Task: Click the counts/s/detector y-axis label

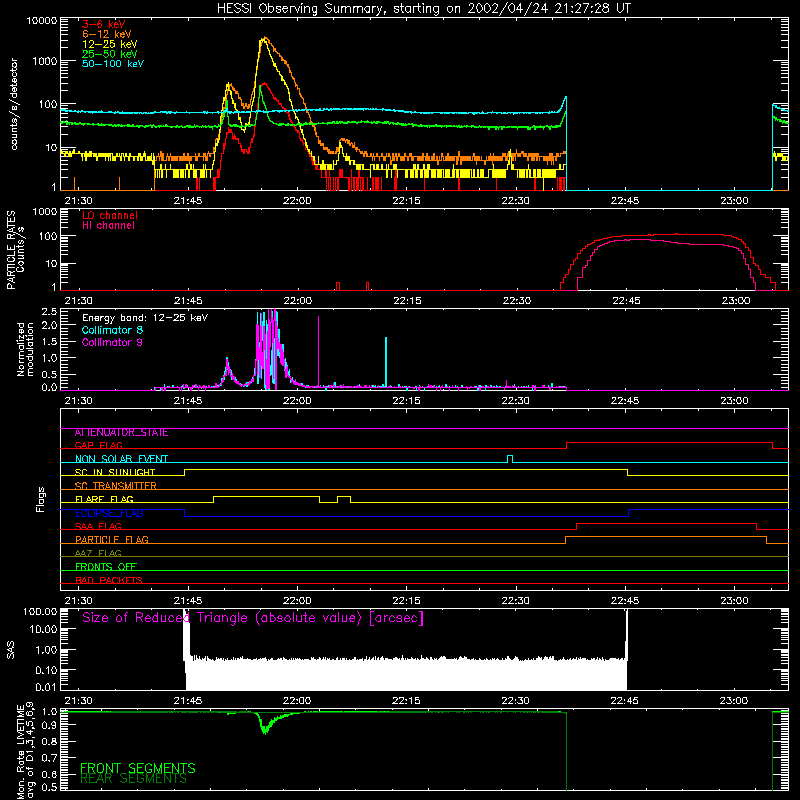Action: point(14,104)
